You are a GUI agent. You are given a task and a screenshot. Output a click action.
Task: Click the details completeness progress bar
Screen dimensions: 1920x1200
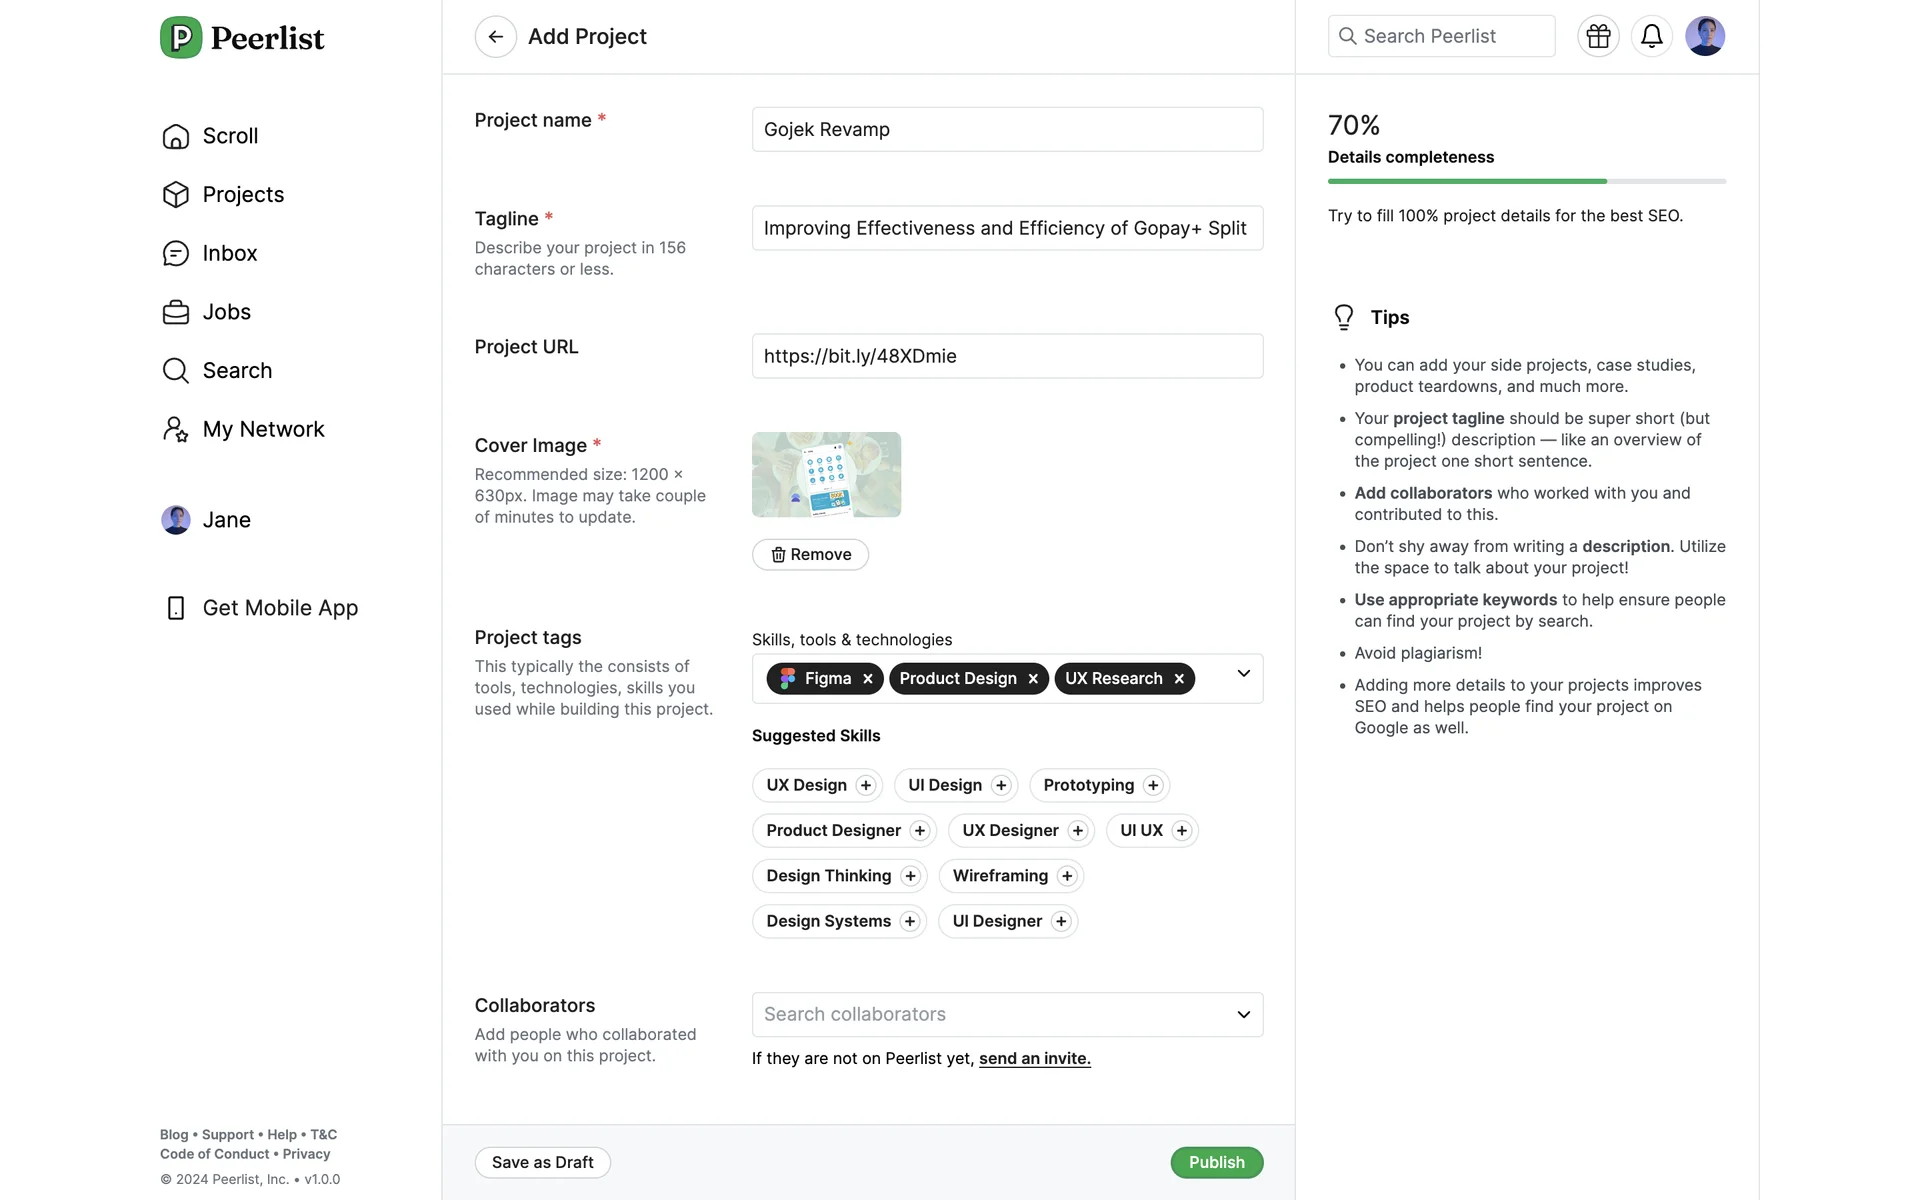click(1526, 181)
